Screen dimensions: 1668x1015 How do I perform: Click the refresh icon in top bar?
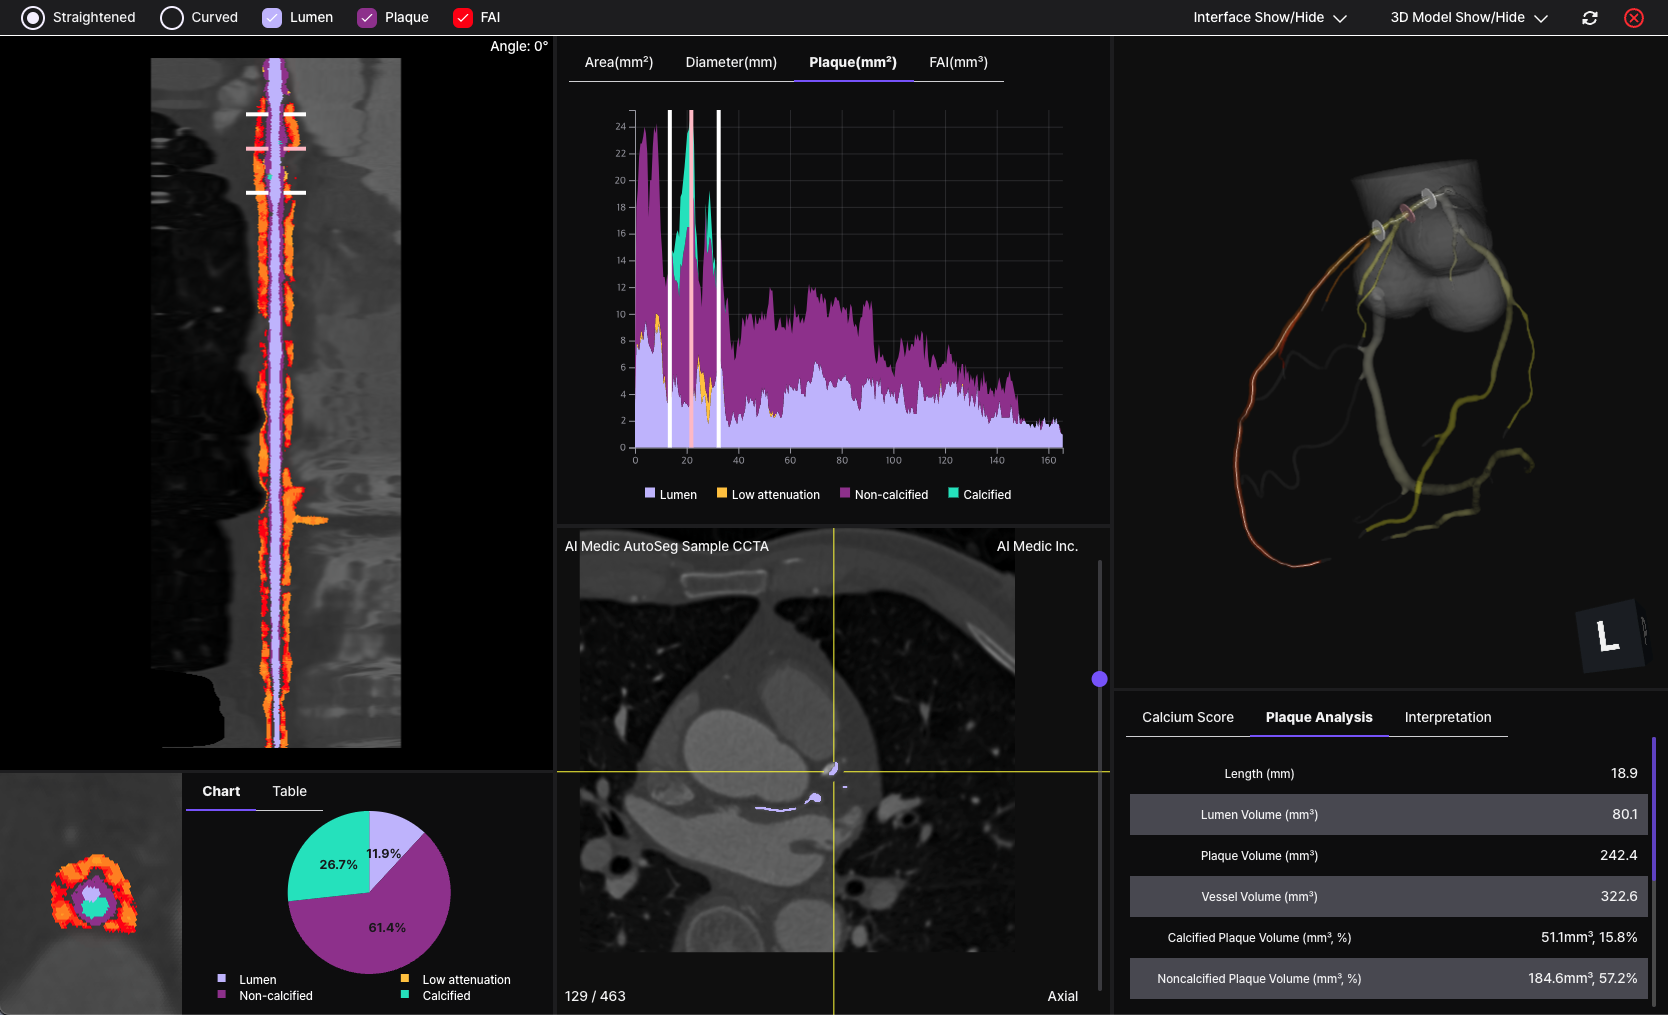pos(1590,18)
